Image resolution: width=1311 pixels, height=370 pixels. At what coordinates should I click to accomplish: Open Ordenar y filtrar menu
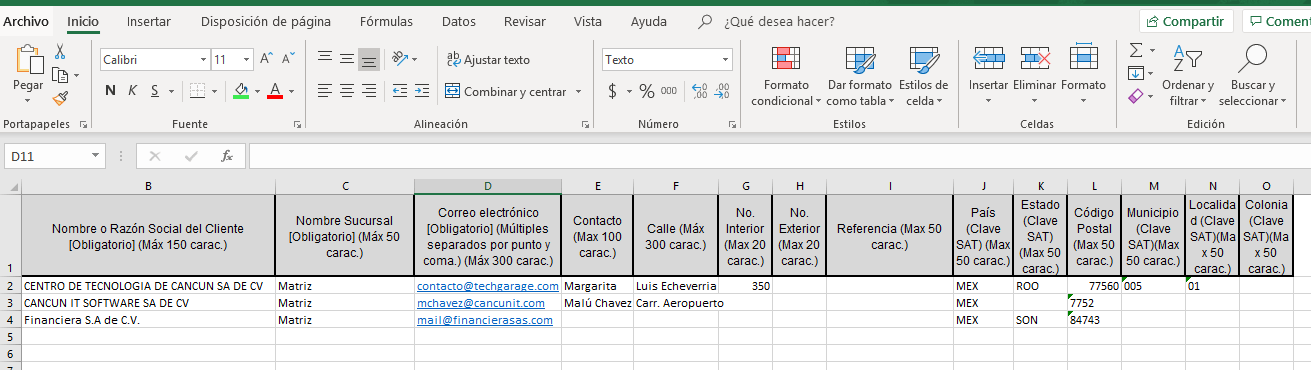[x=1188, y=76]
